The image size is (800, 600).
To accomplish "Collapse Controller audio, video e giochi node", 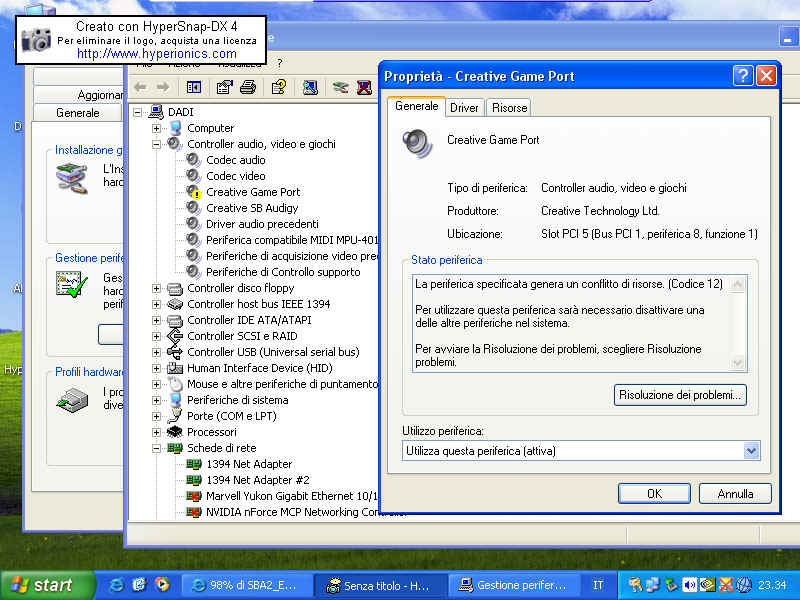I will 157,144.
